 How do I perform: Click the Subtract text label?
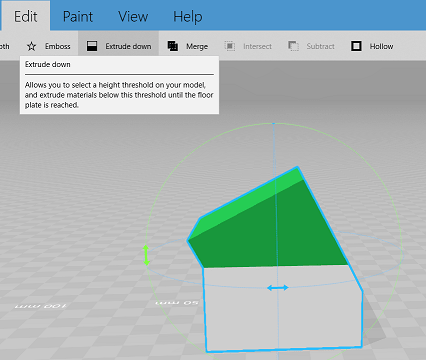tap(320, 46)
